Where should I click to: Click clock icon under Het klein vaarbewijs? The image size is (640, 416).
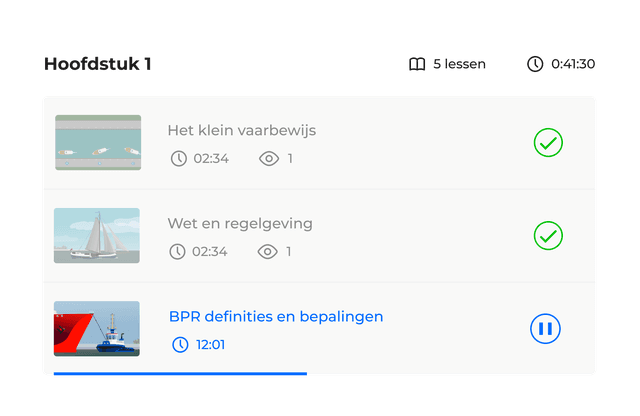[178, 158]
